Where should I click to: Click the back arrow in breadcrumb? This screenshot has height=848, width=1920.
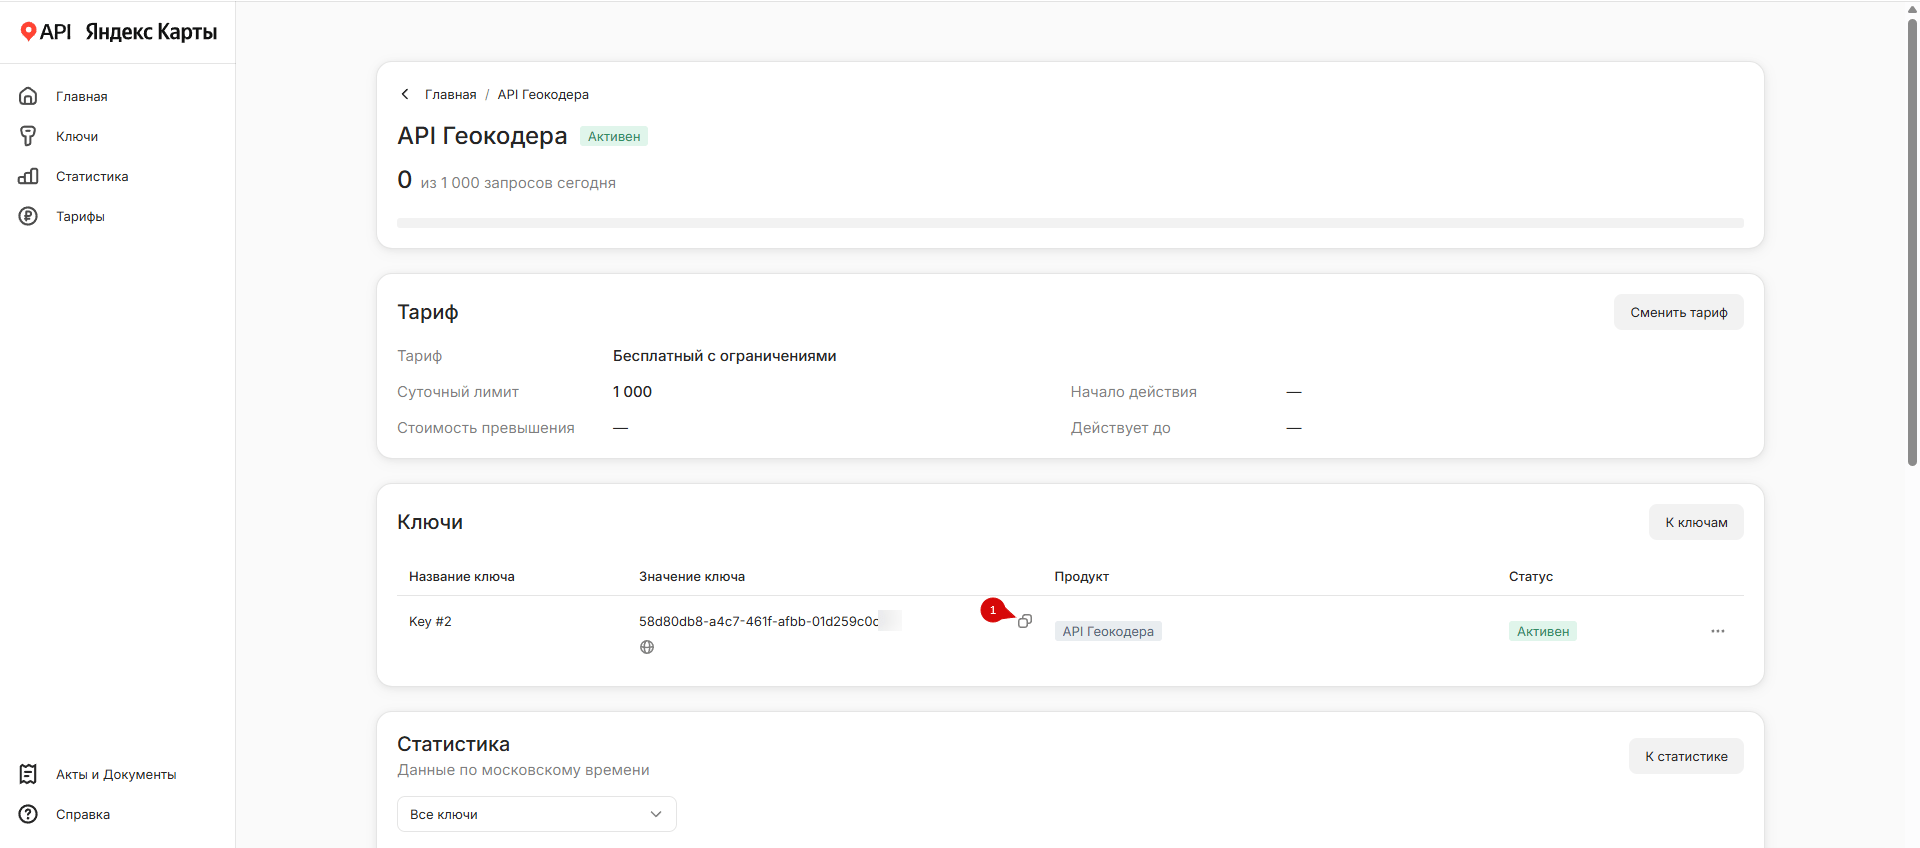405,94
